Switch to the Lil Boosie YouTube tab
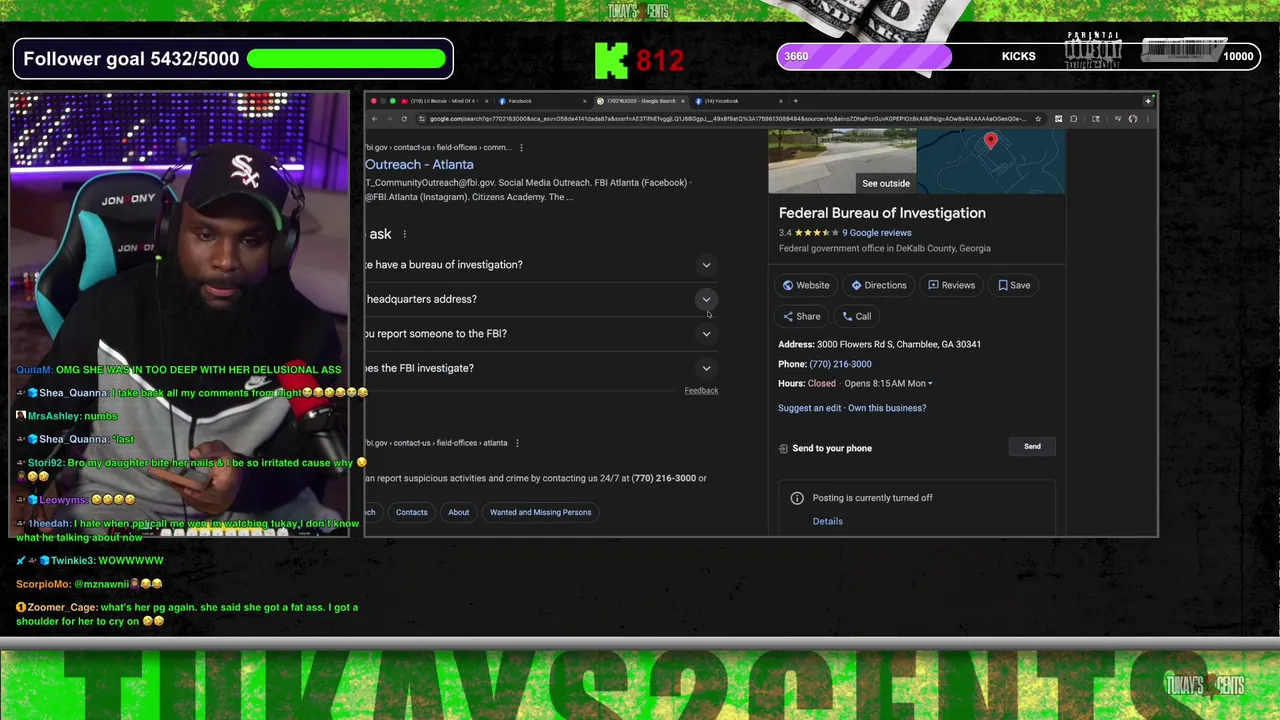1280x720 pixels. [445, 101]
